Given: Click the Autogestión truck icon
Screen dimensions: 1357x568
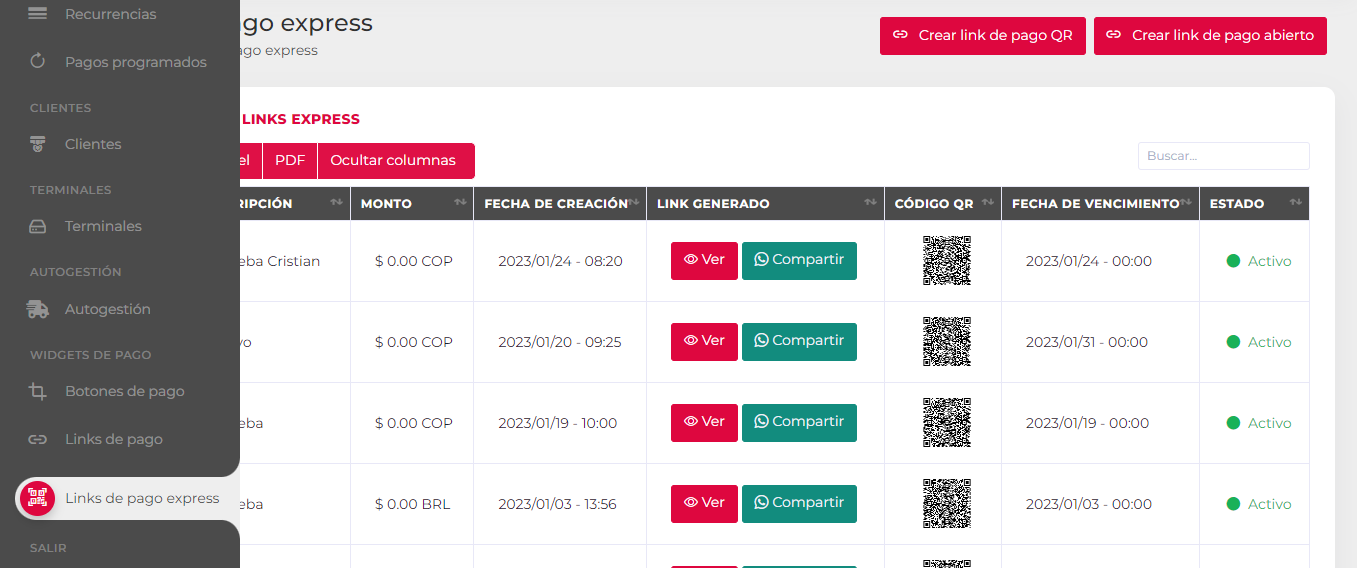Looking at the screenshot, I should click(38, 309).
